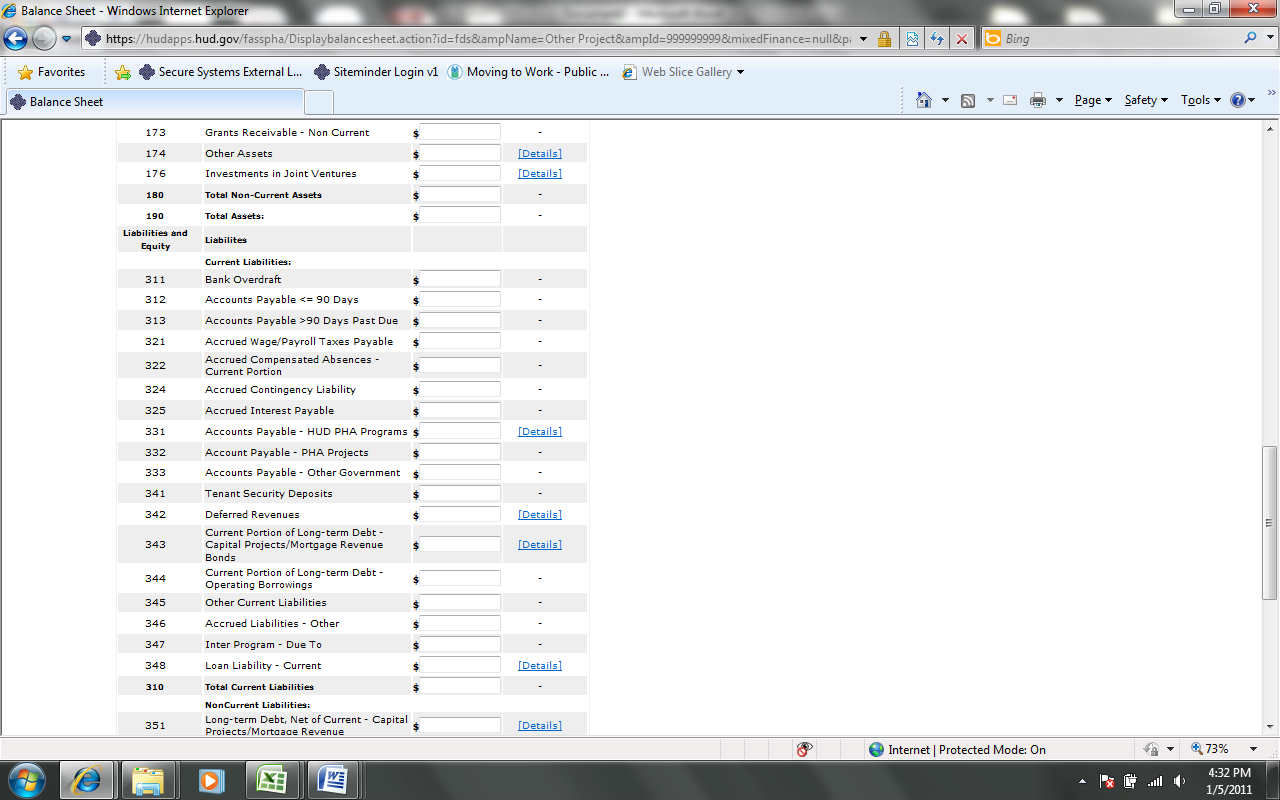Click the magnifier search icon next to Bing
1280x800 pixels.
click(x=1250, y=39)
